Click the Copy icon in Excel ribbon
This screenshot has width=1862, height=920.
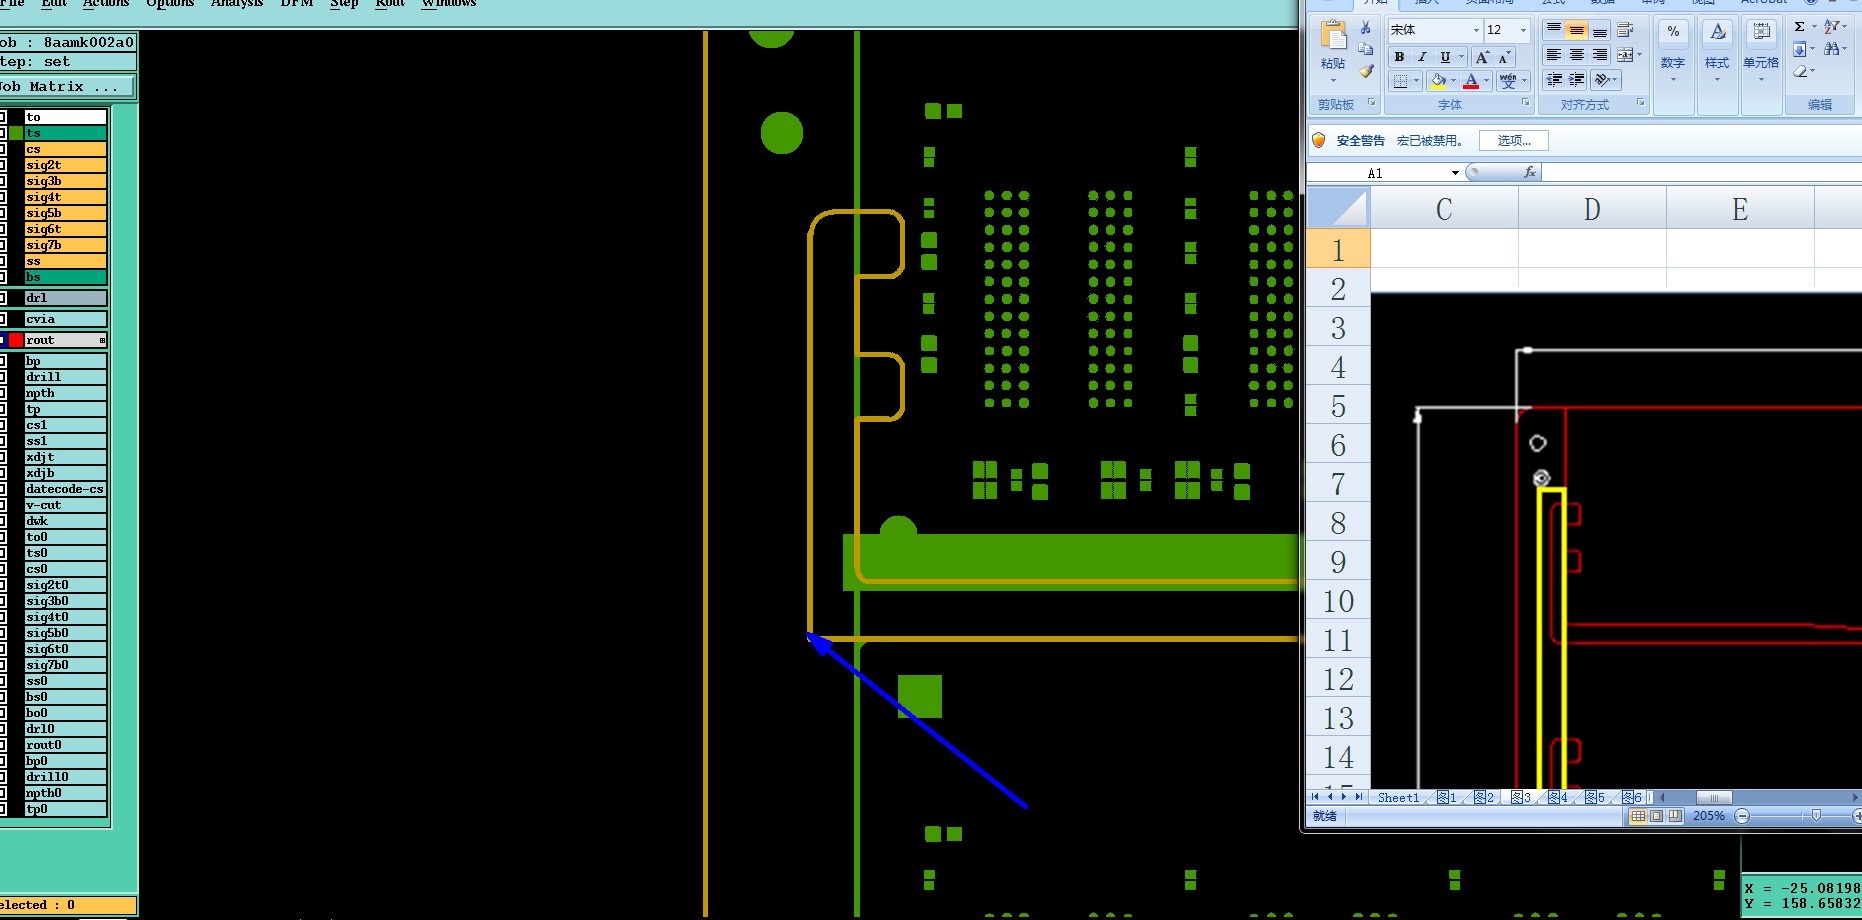tap(1366, 49)
